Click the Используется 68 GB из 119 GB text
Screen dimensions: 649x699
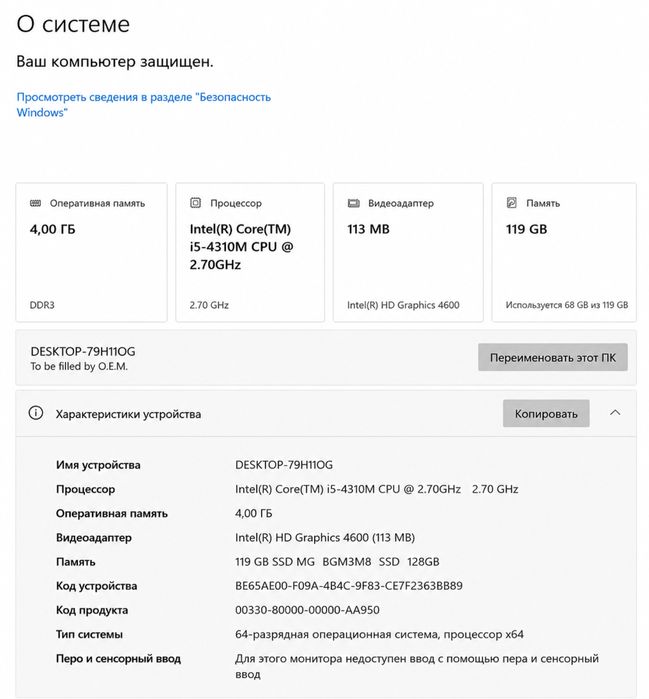pyautogui.click(x=567, y=305)
